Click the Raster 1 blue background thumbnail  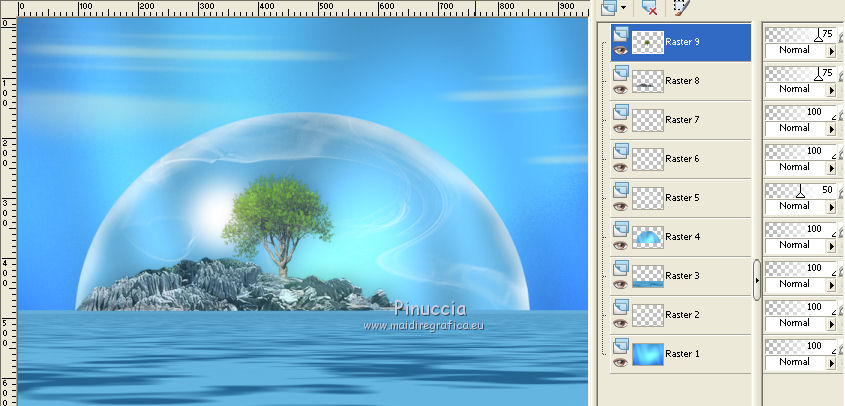647,354
